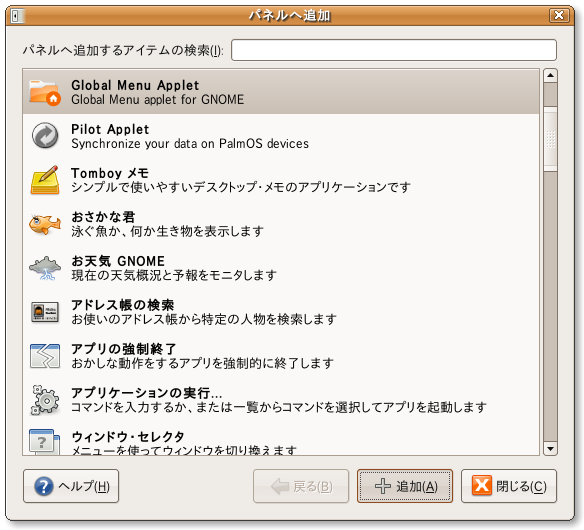Screen dimensions: 584x530
Task: Select the アプリケーションの実行... title text
Action: (x=147, y=393)
